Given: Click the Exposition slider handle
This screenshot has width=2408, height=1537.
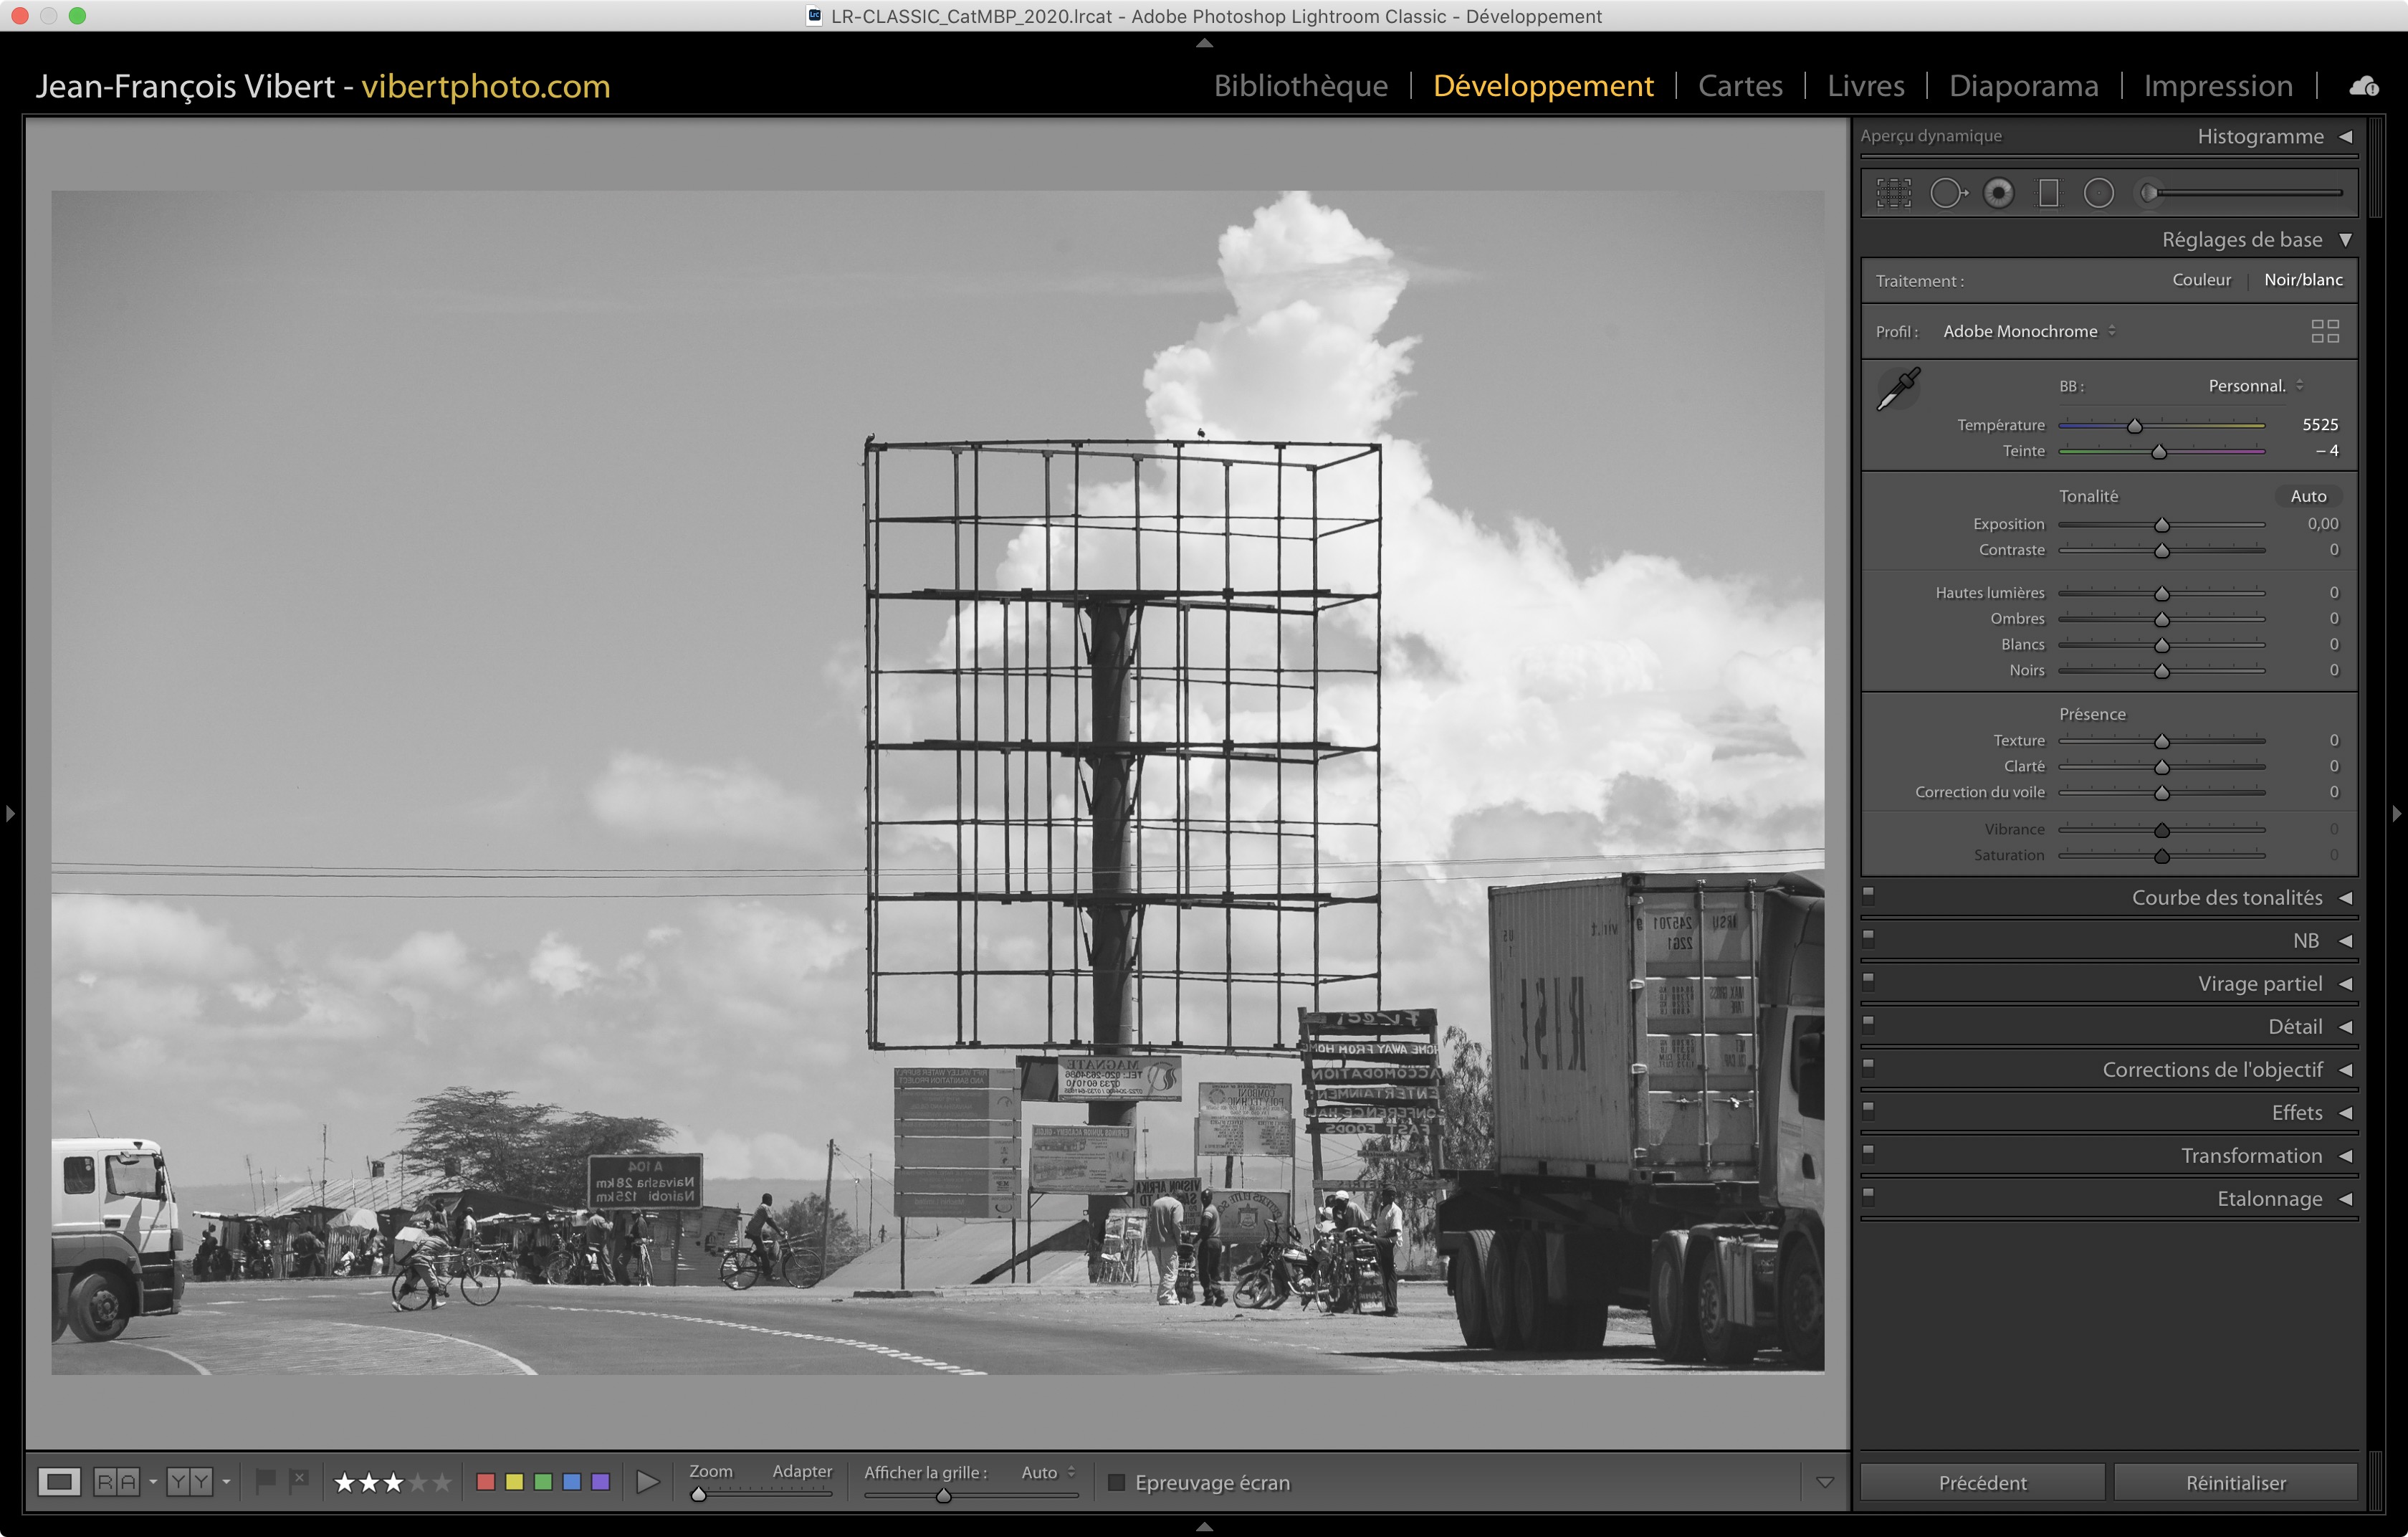Looking at the screenshot, I should point(2161,525).
